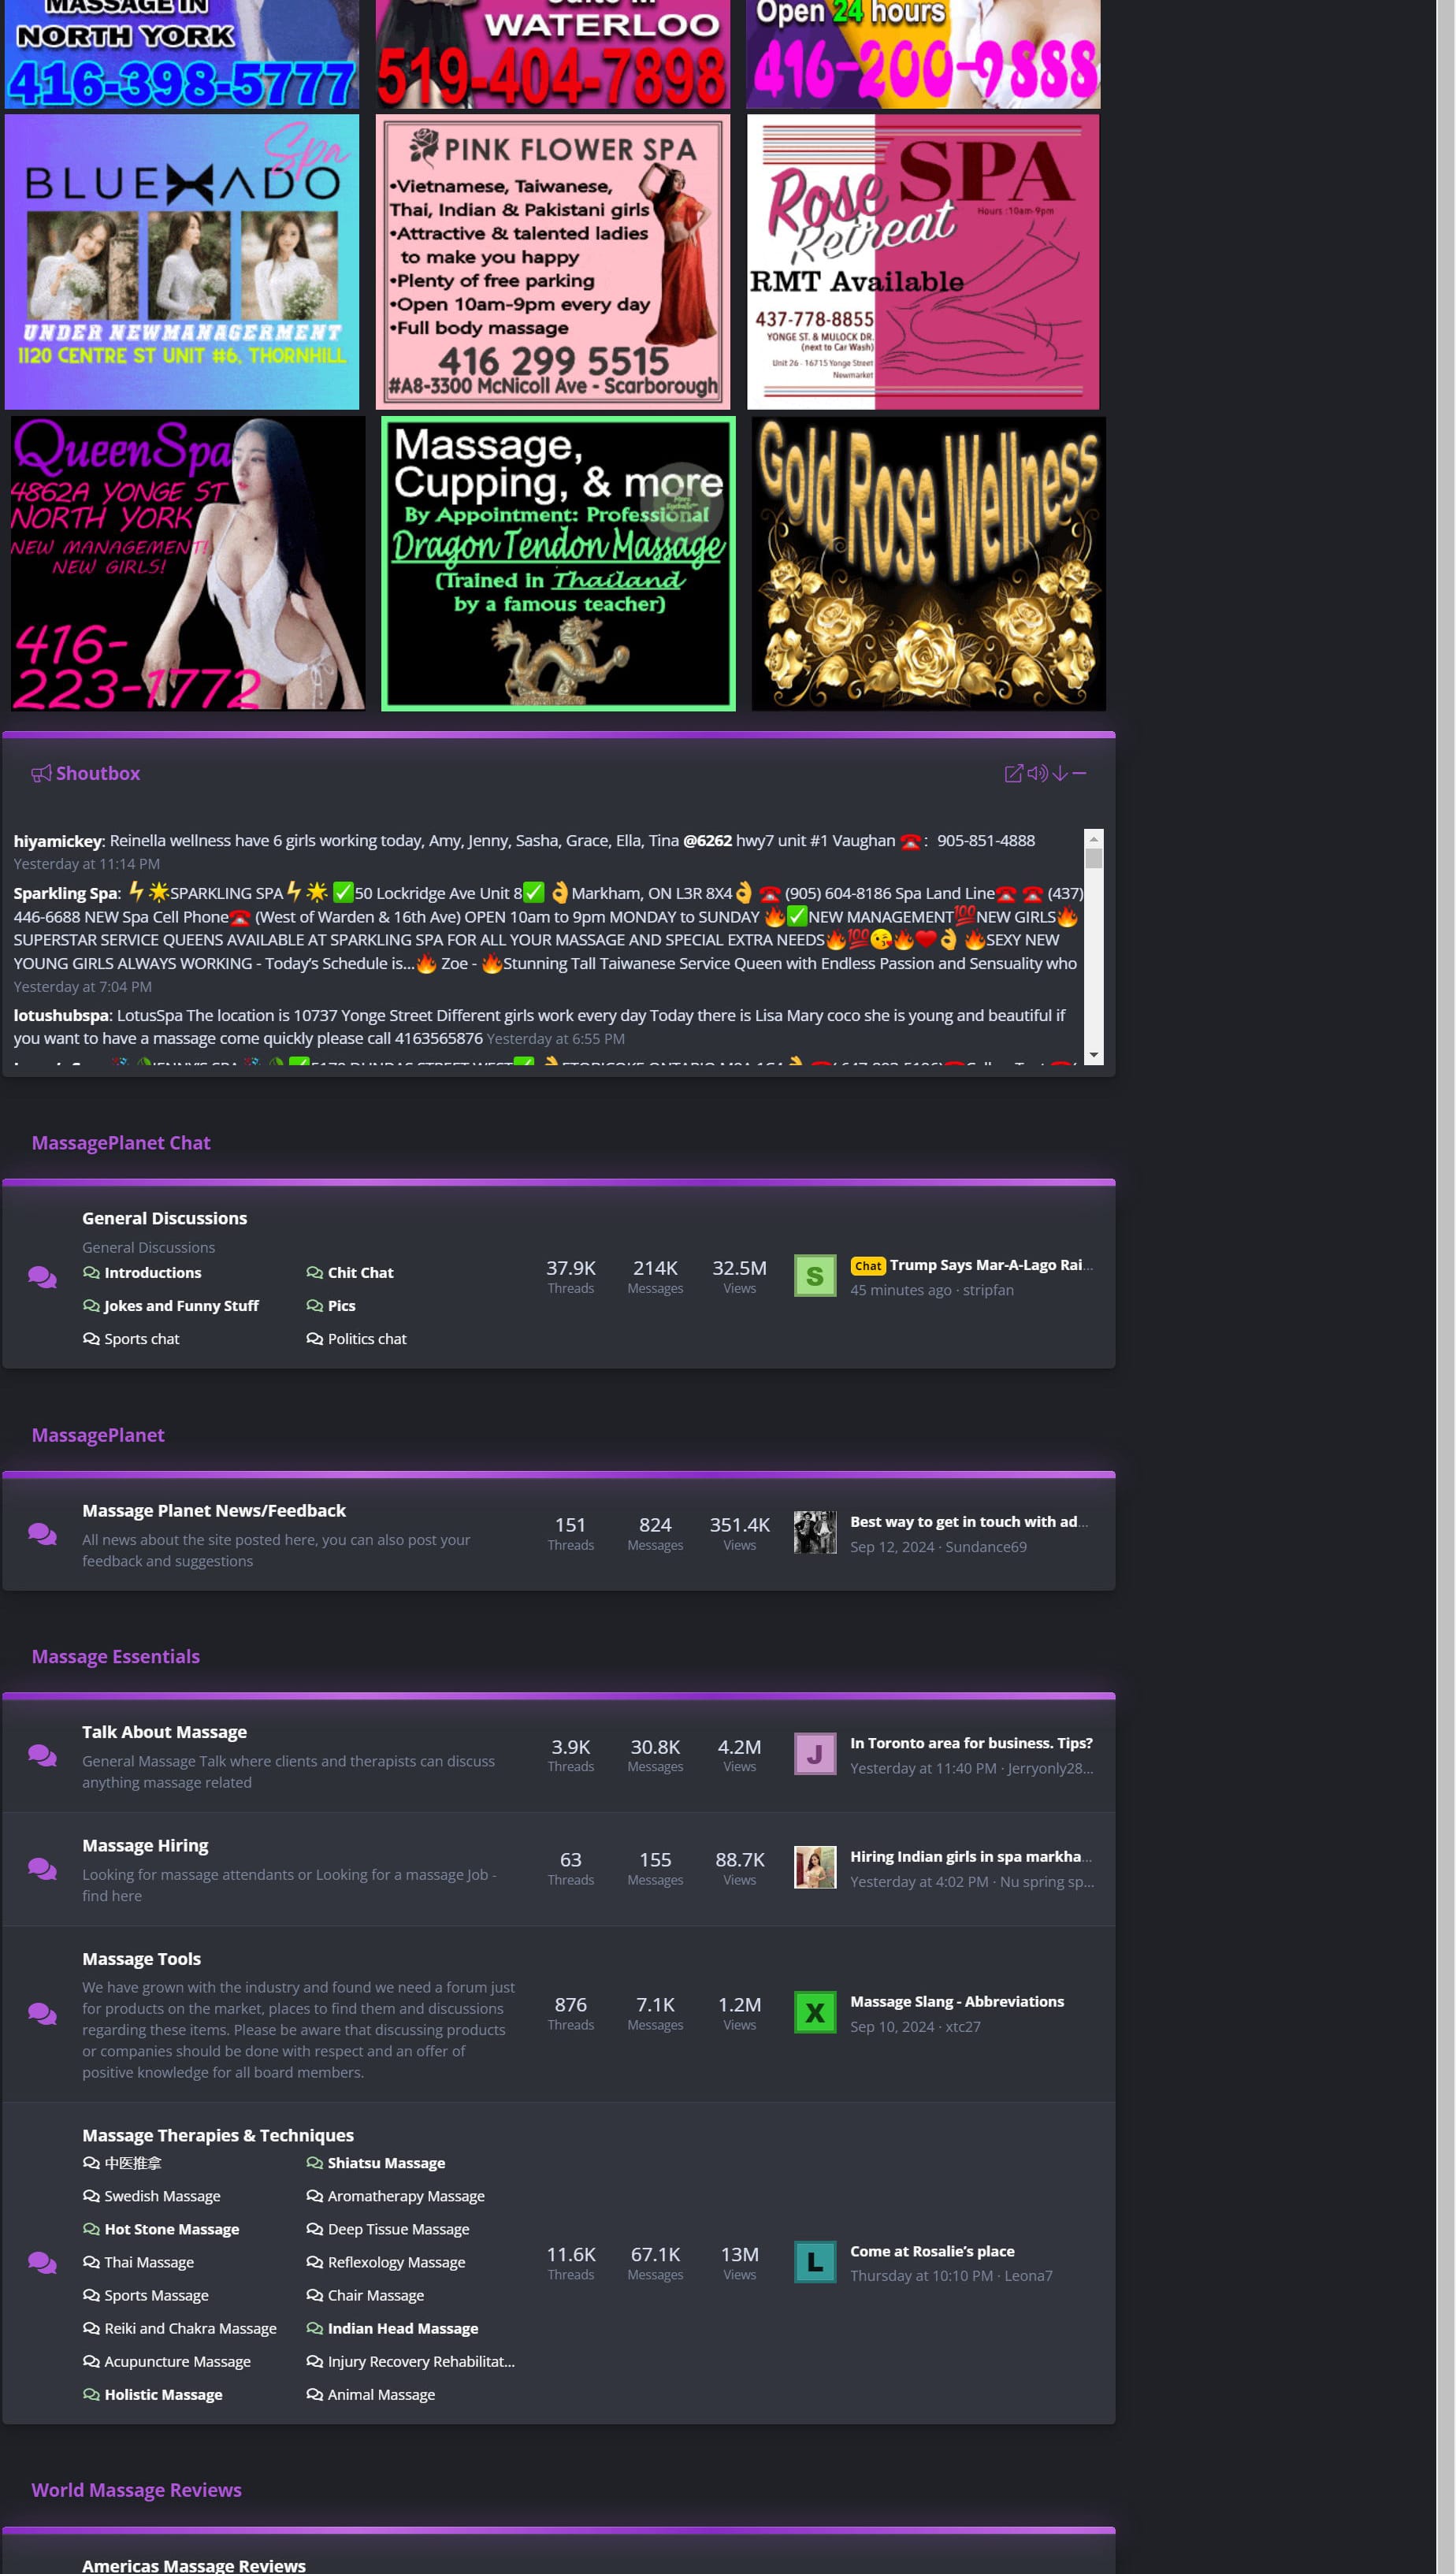Click the purple J user avatar
Viewport: 1456px width, 2574px height.
(814, 1754)
